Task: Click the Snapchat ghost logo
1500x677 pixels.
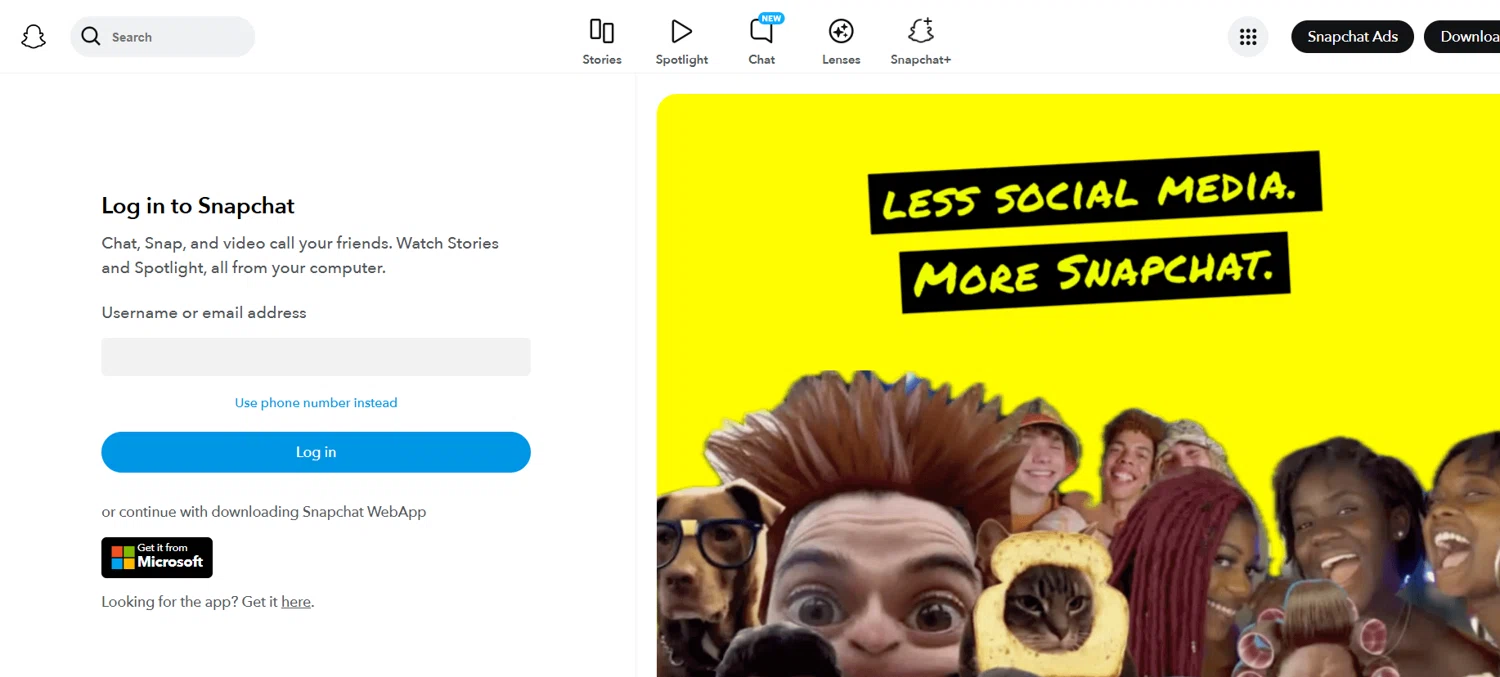Action: click(34, 37)
